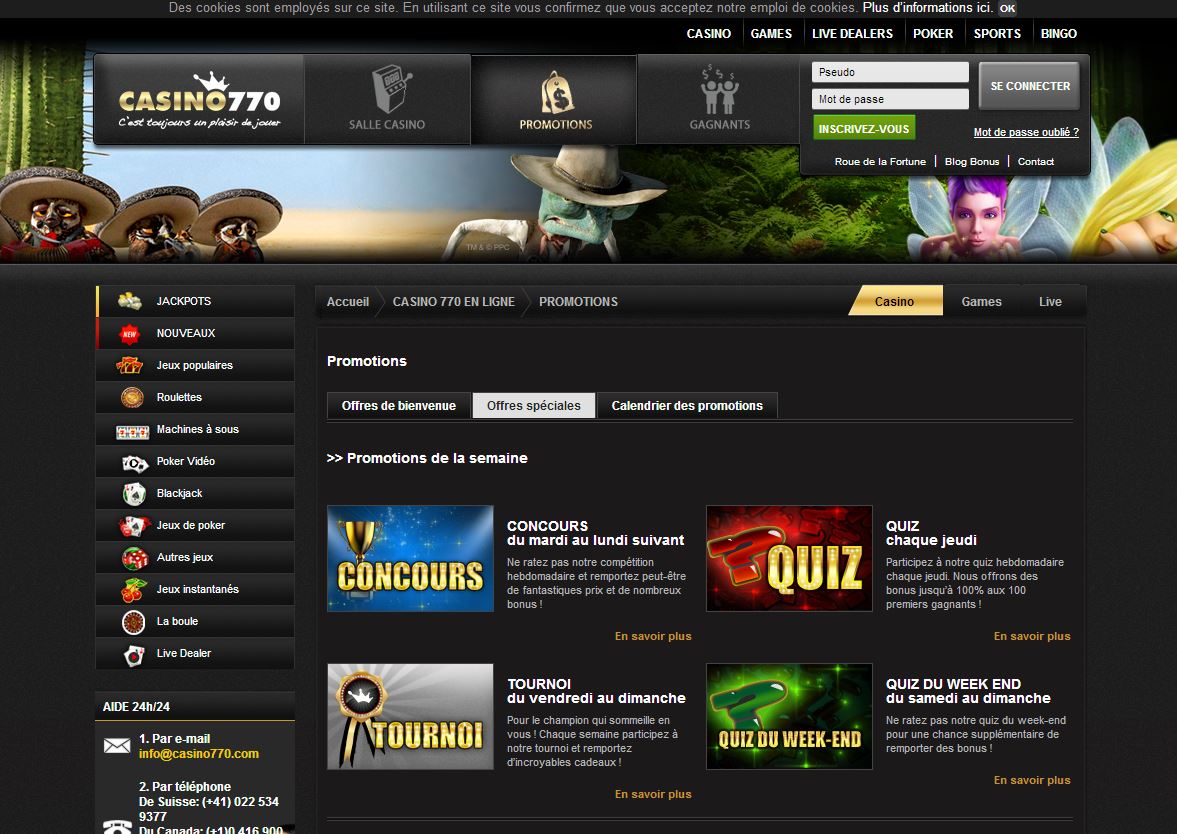The height and width of the screenshot is (834, 1177).
Task: Open SPORTS in top navigation
Action: point(997,34)
